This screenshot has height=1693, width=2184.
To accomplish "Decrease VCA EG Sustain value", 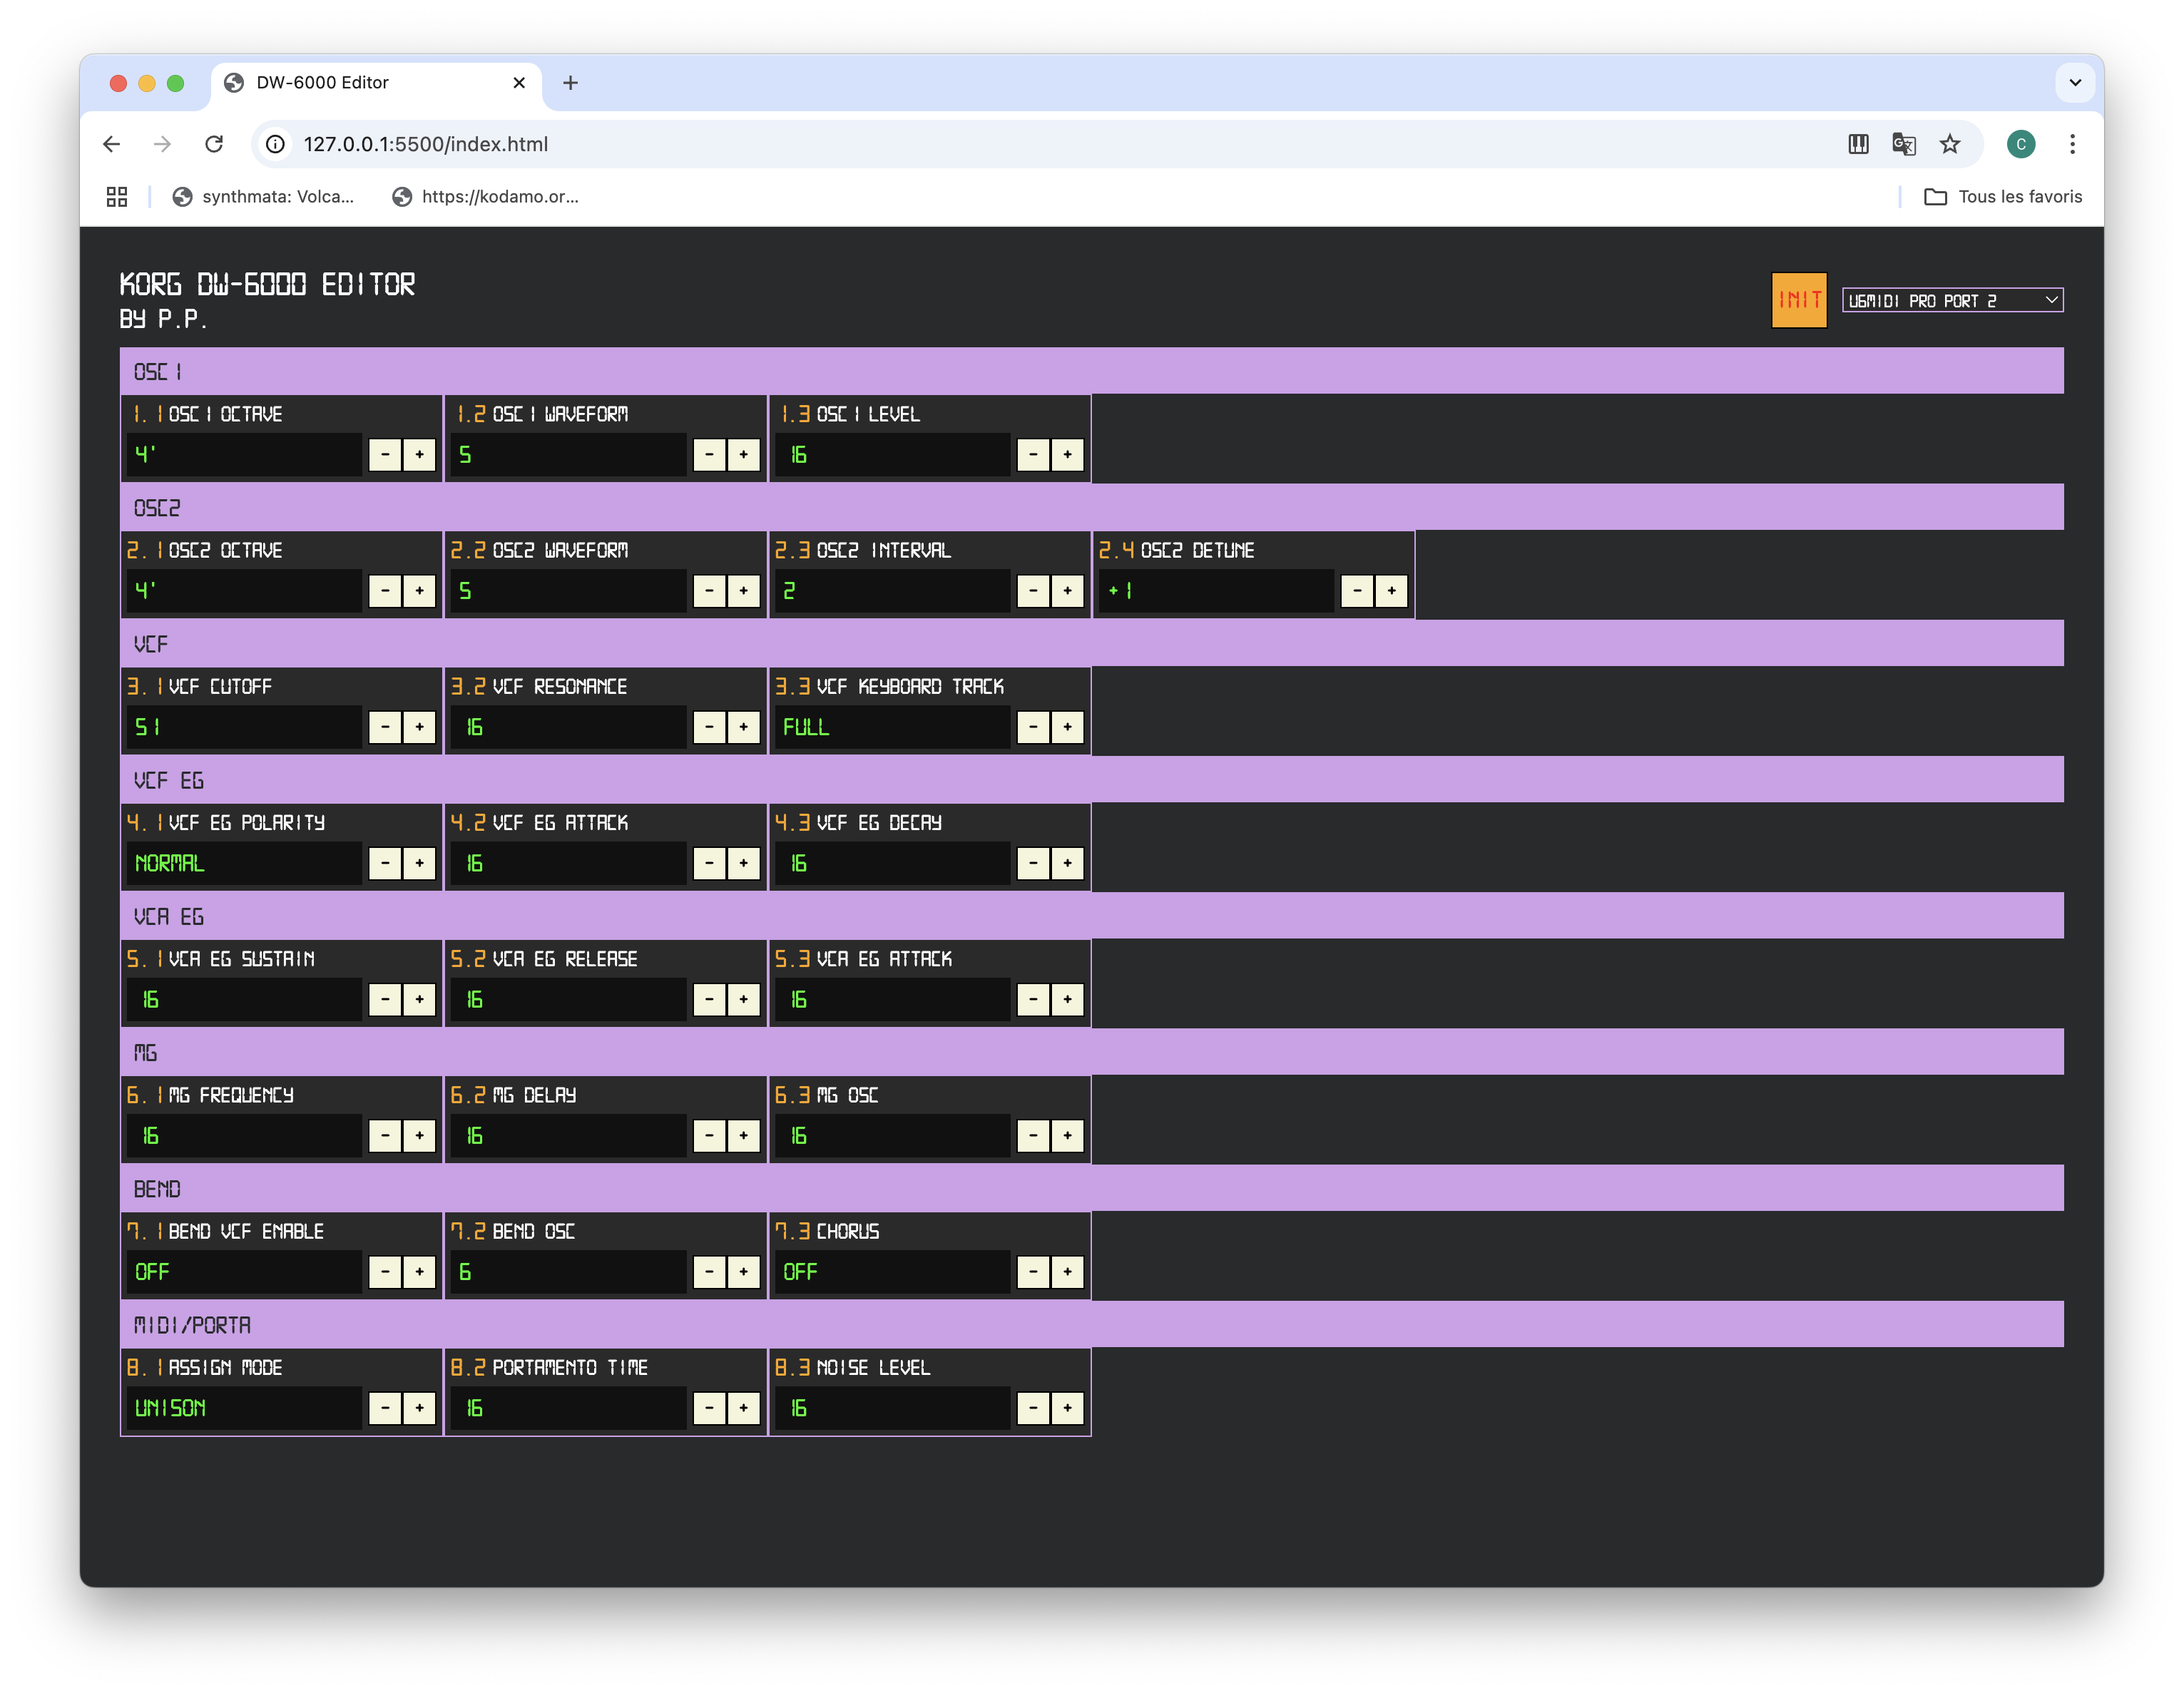I will tap(385, 999).
